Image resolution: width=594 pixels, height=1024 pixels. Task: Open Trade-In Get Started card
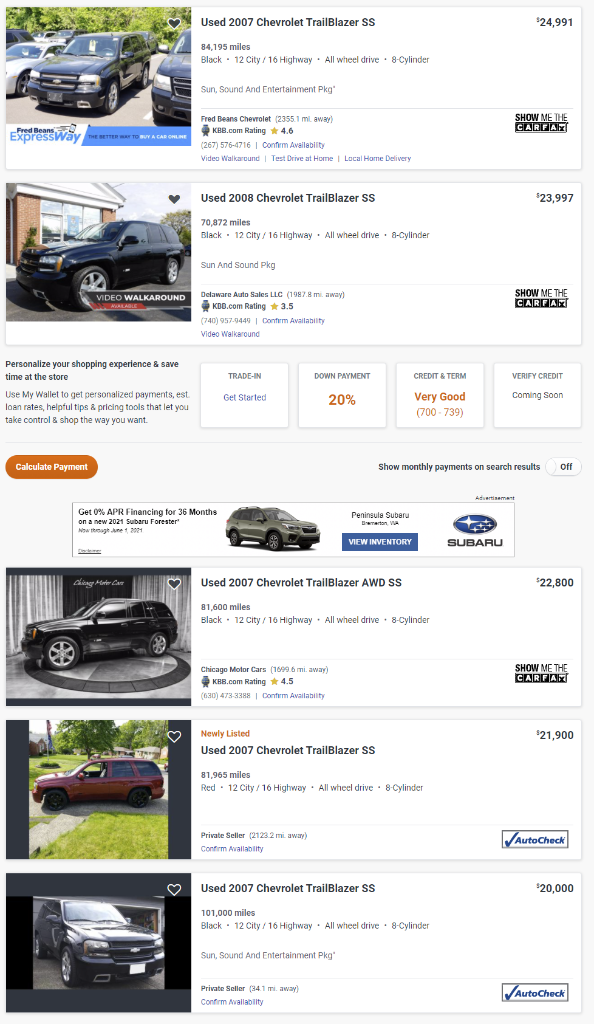coord(245,395)
